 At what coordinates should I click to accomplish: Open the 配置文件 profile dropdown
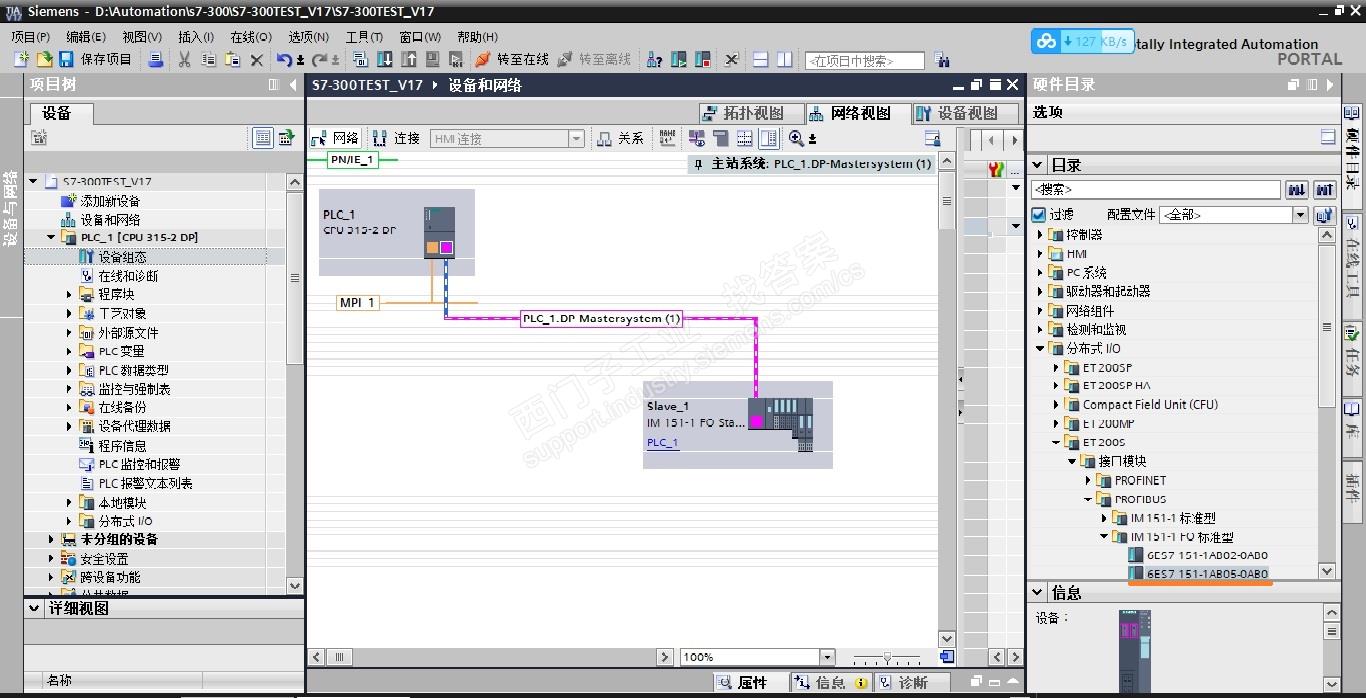coord(1300,215)
